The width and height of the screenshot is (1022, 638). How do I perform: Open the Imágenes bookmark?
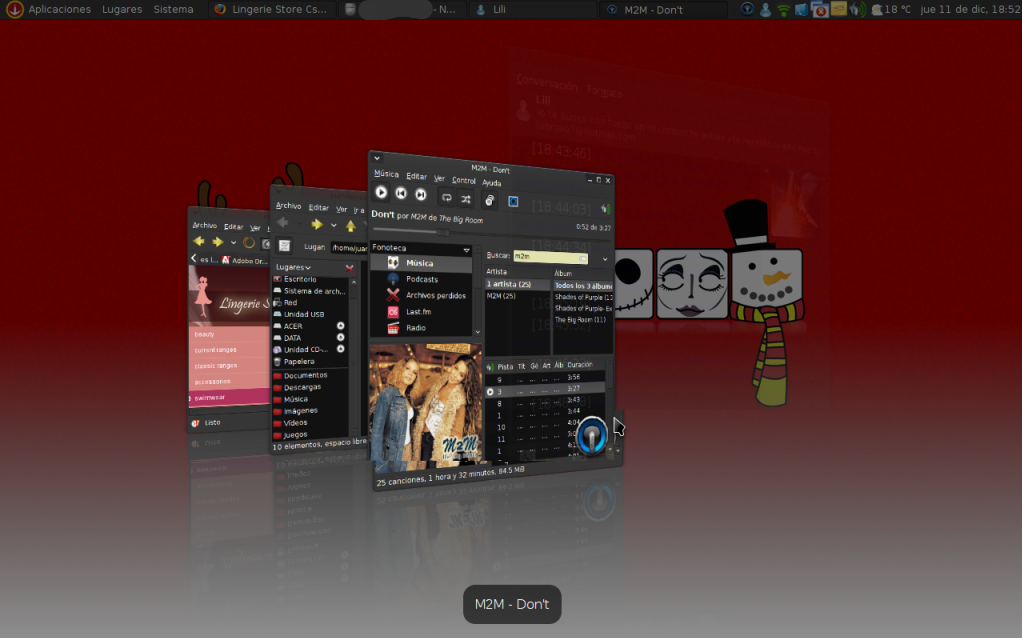tap(300, 411)
